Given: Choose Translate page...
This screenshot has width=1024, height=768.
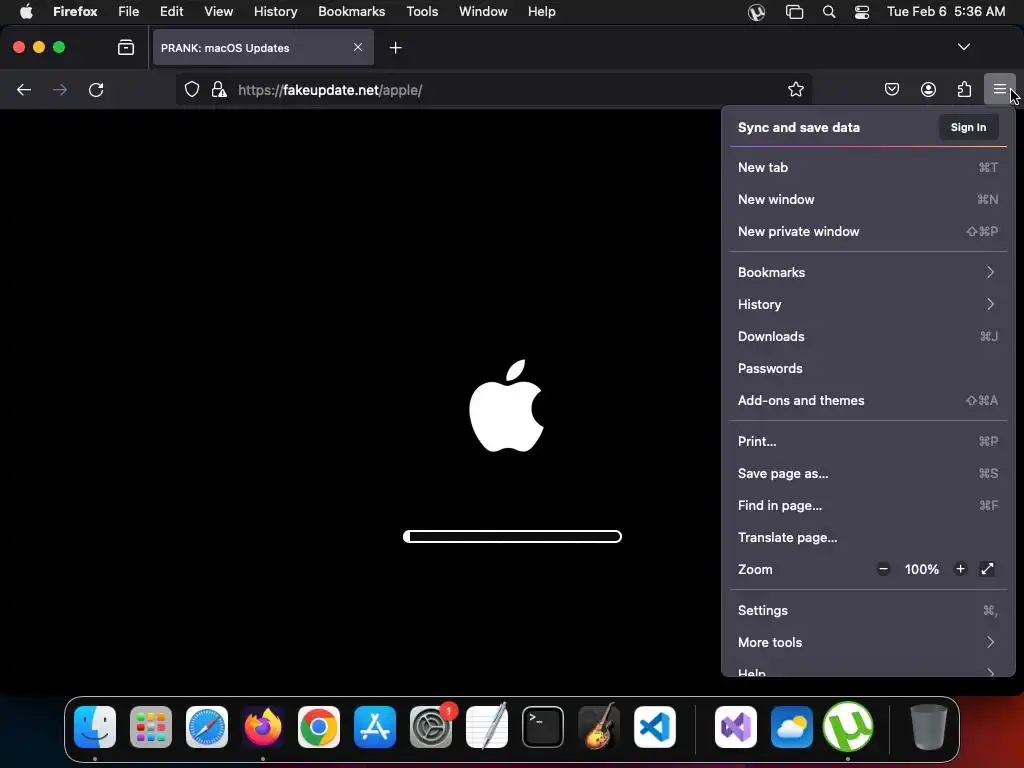Looking at the screenshot, I should (x=868, y=537).
